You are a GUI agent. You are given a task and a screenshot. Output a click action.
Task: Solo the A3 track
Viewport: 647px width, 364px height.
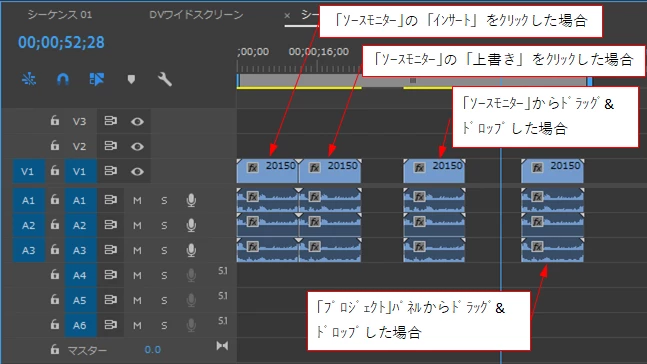[164, 251]
